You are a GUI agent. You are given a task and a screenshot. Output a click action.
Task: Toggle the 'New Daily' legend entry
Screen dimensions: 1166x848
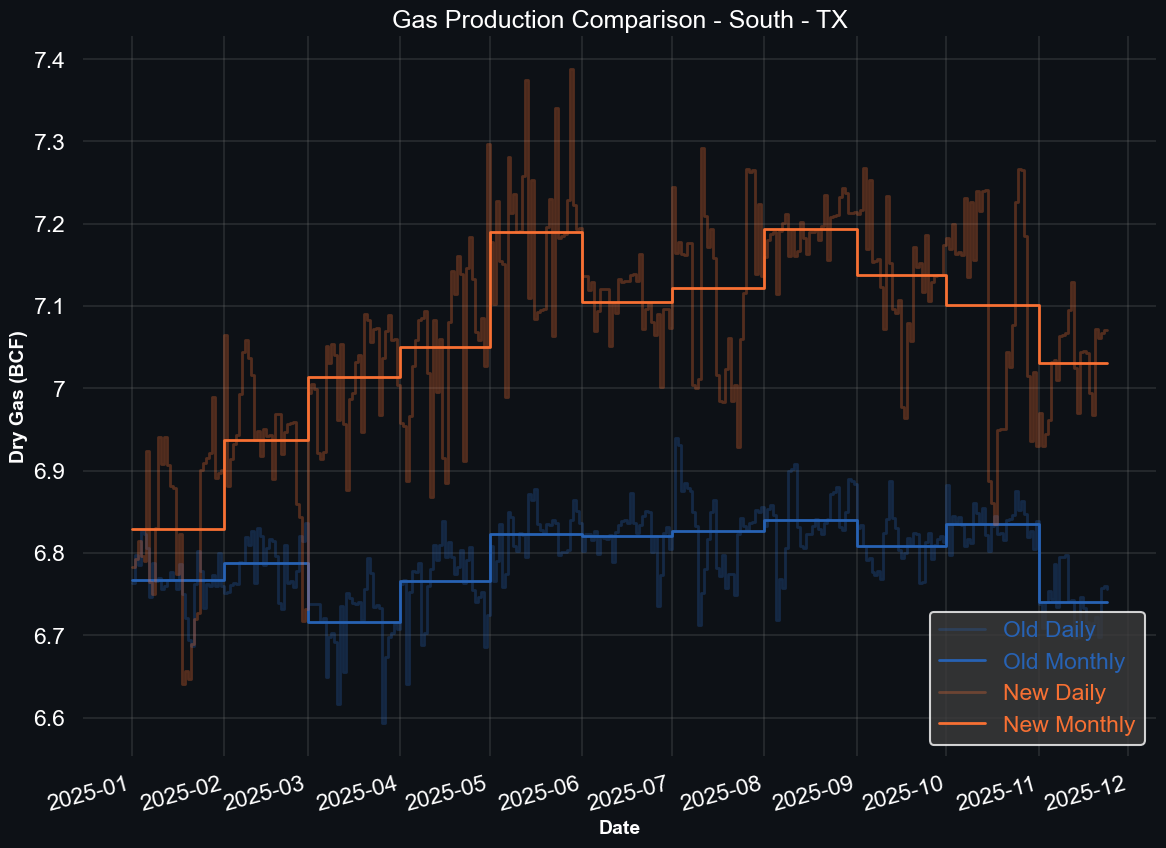(x=1054, y=692)
